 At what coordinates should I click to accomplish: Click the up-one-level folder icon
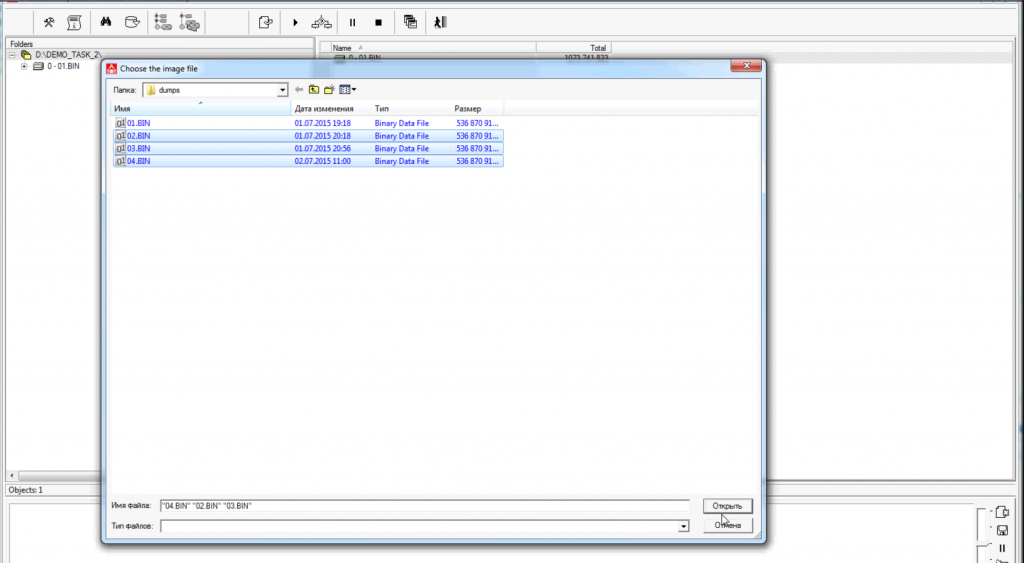(x=313, y=90)
